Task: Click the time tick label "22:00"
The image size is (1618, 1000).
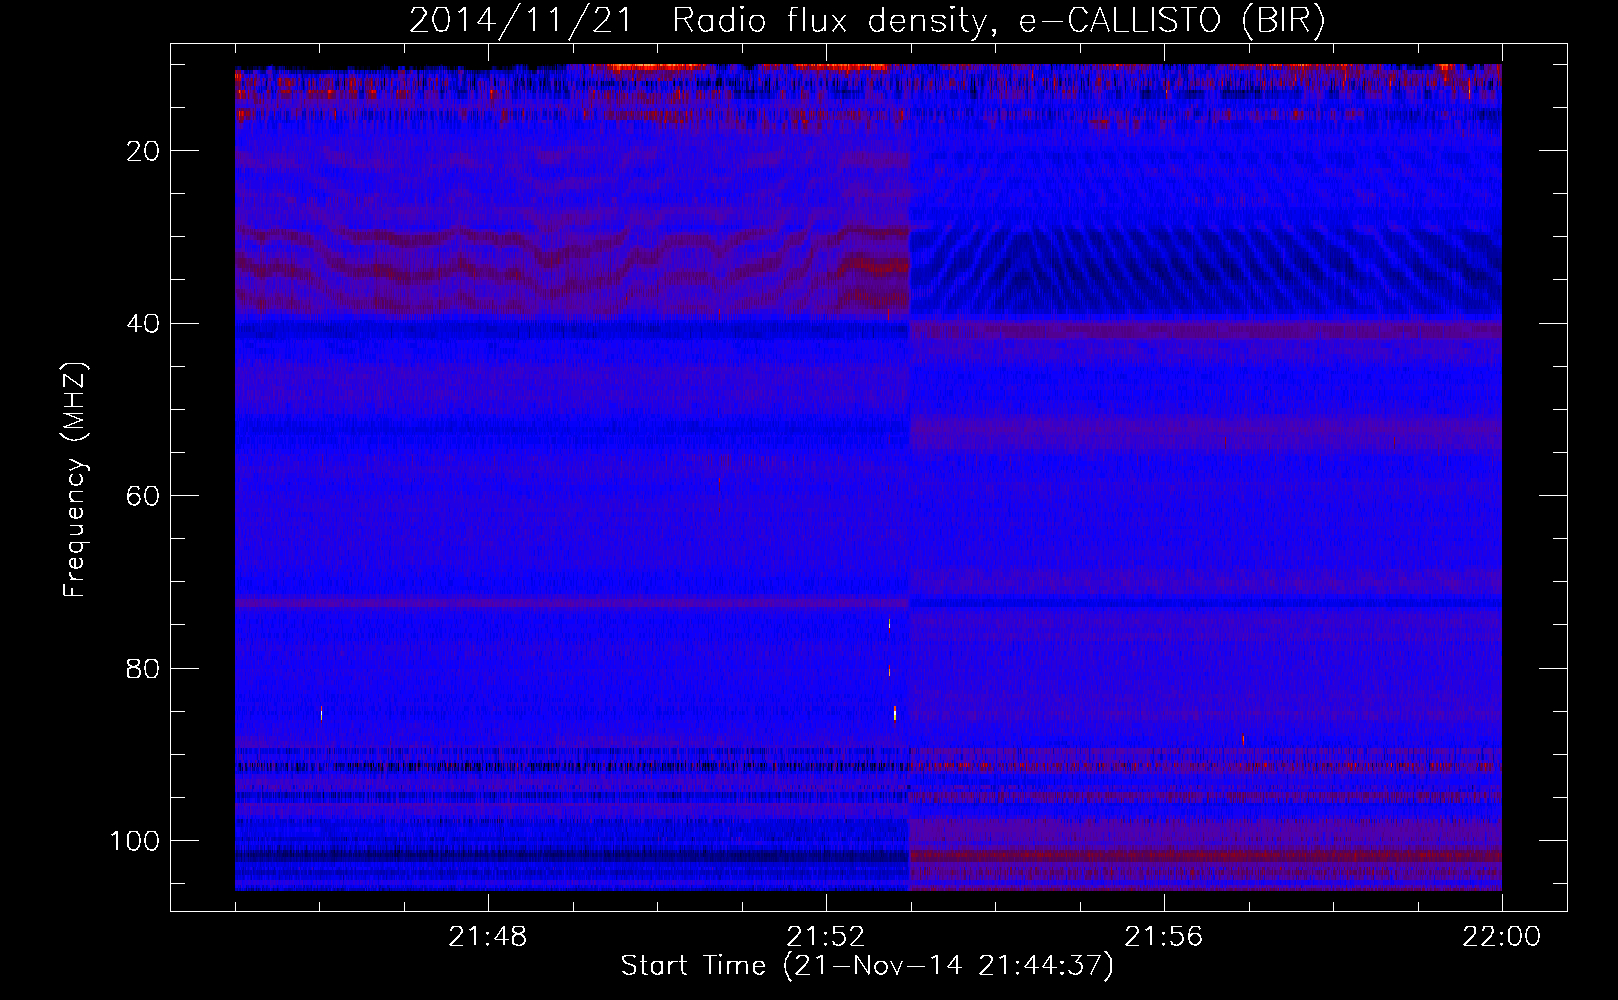Action: tap(1502, 937)
